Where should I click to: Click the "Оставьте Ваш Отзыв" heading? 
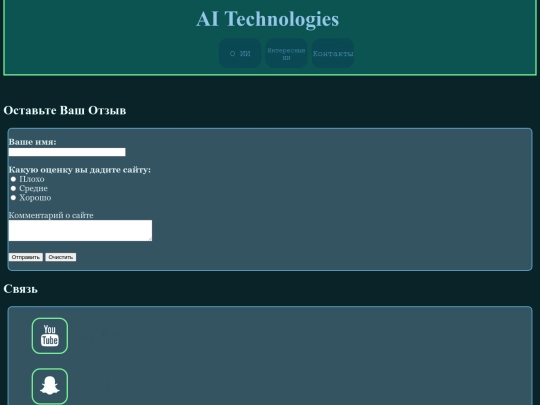[x=65, y=110]
